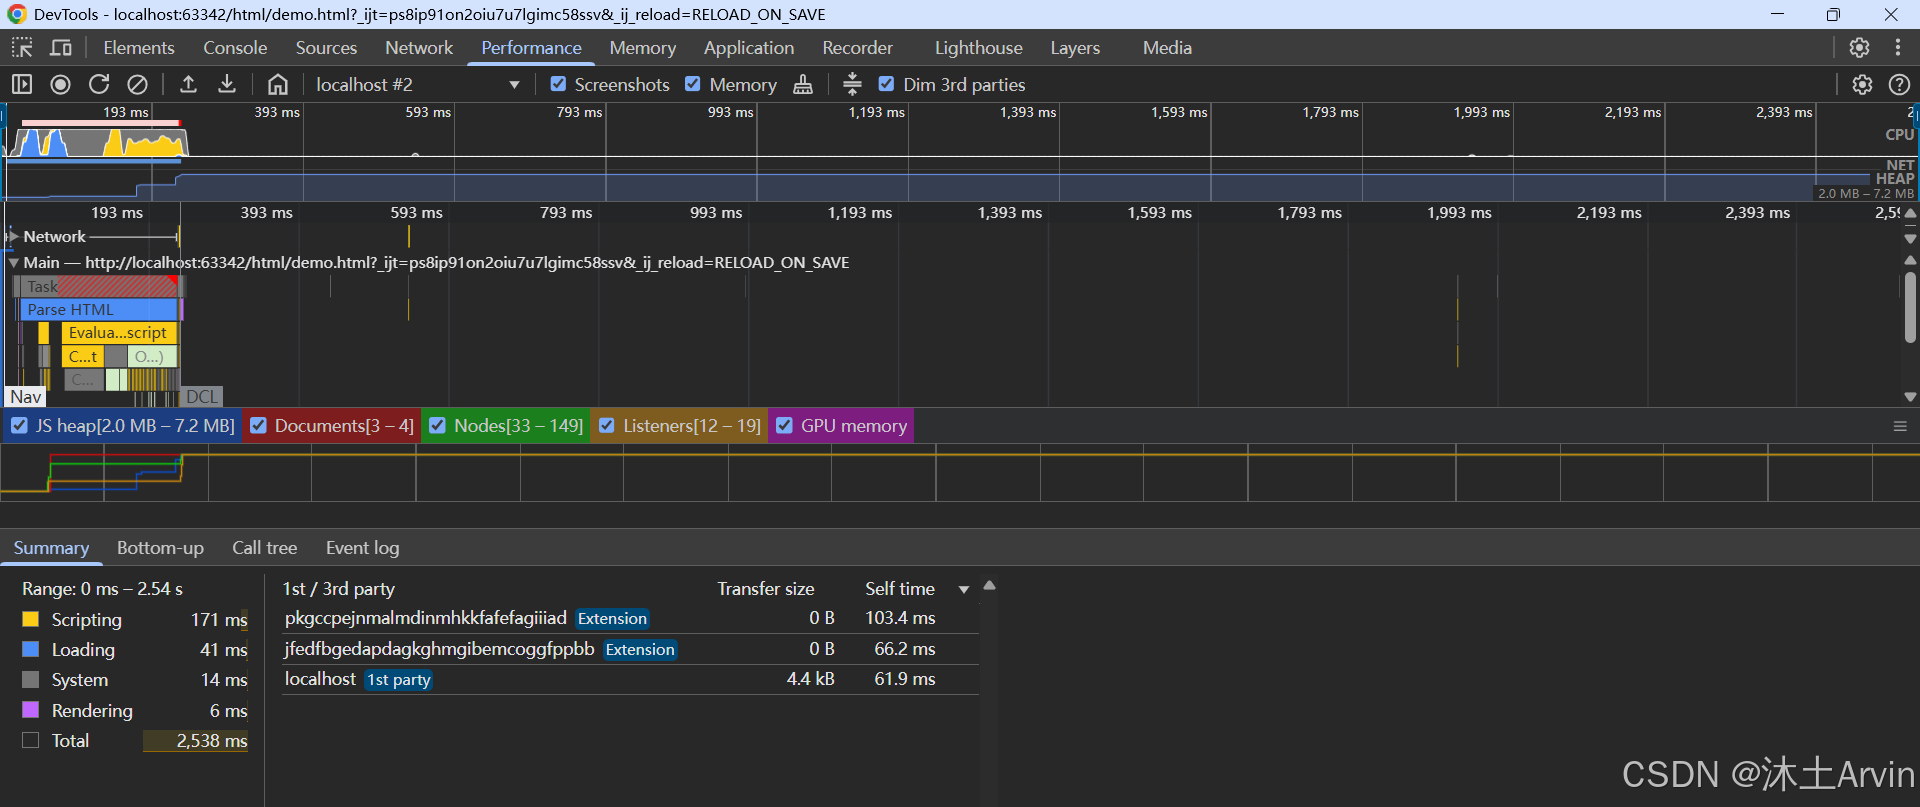Click the Self time sort arrow
This screenshot has height=807, width=1920.
pyautogui.click(x=964, y=590)
